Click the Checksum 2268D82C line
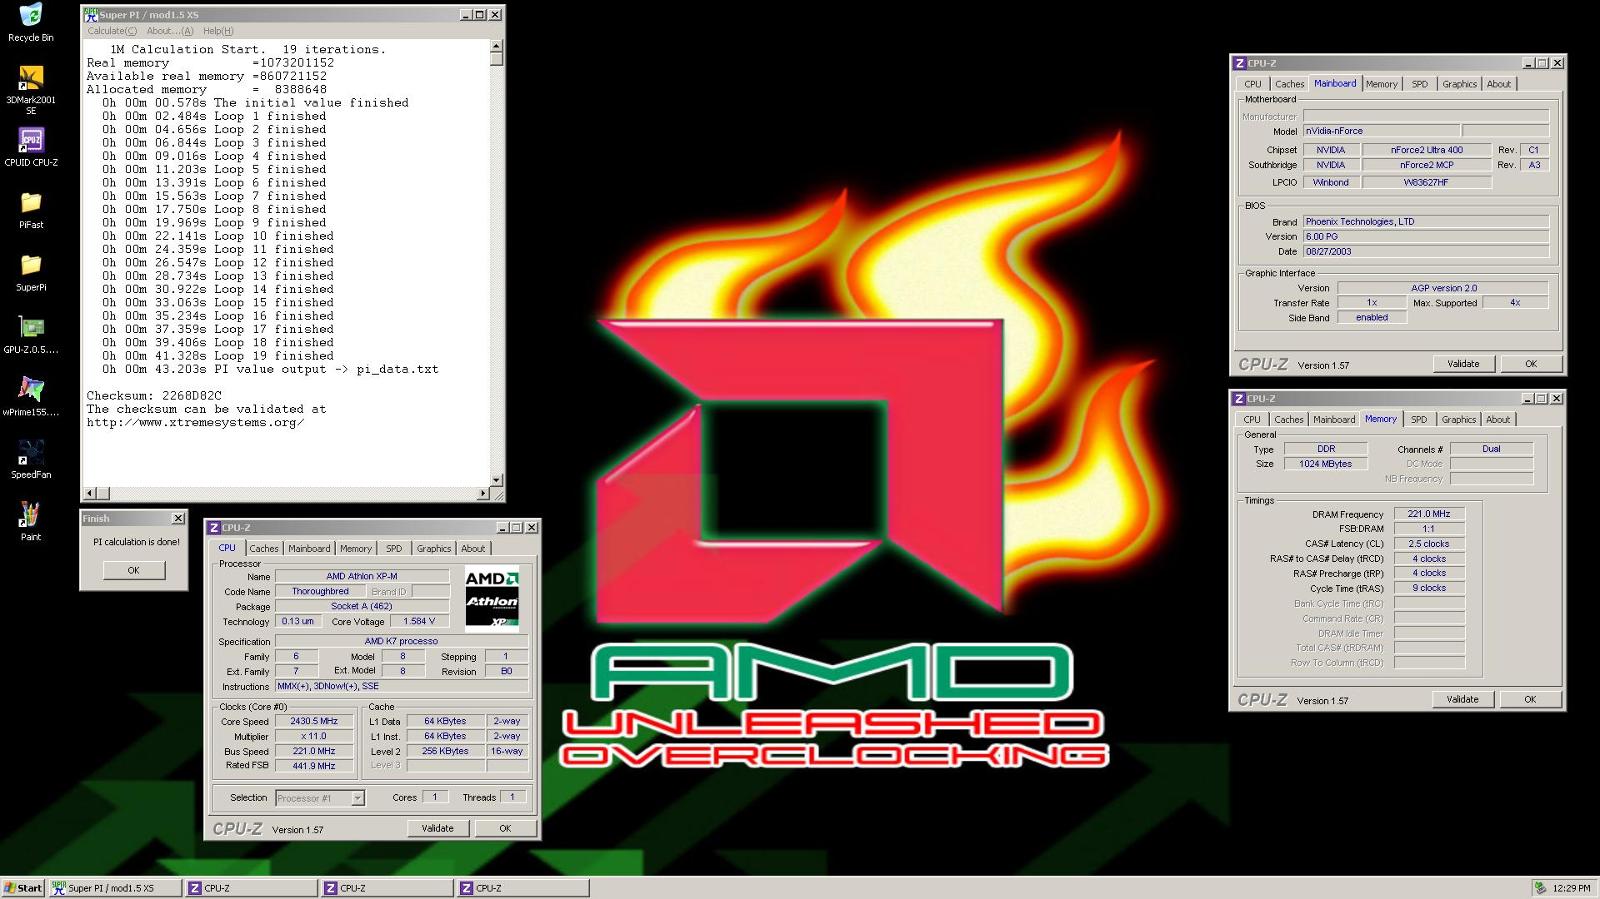1600x899 pixels. 154,396
